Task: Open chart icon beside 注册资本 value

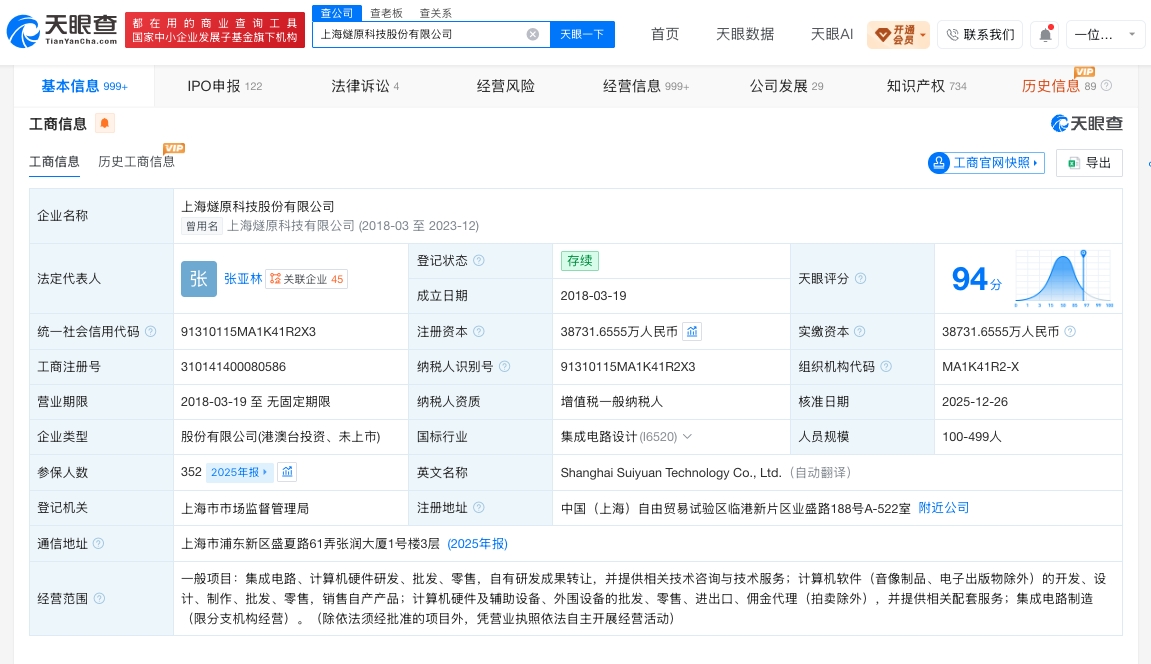Action: click(x=691, y=332)
